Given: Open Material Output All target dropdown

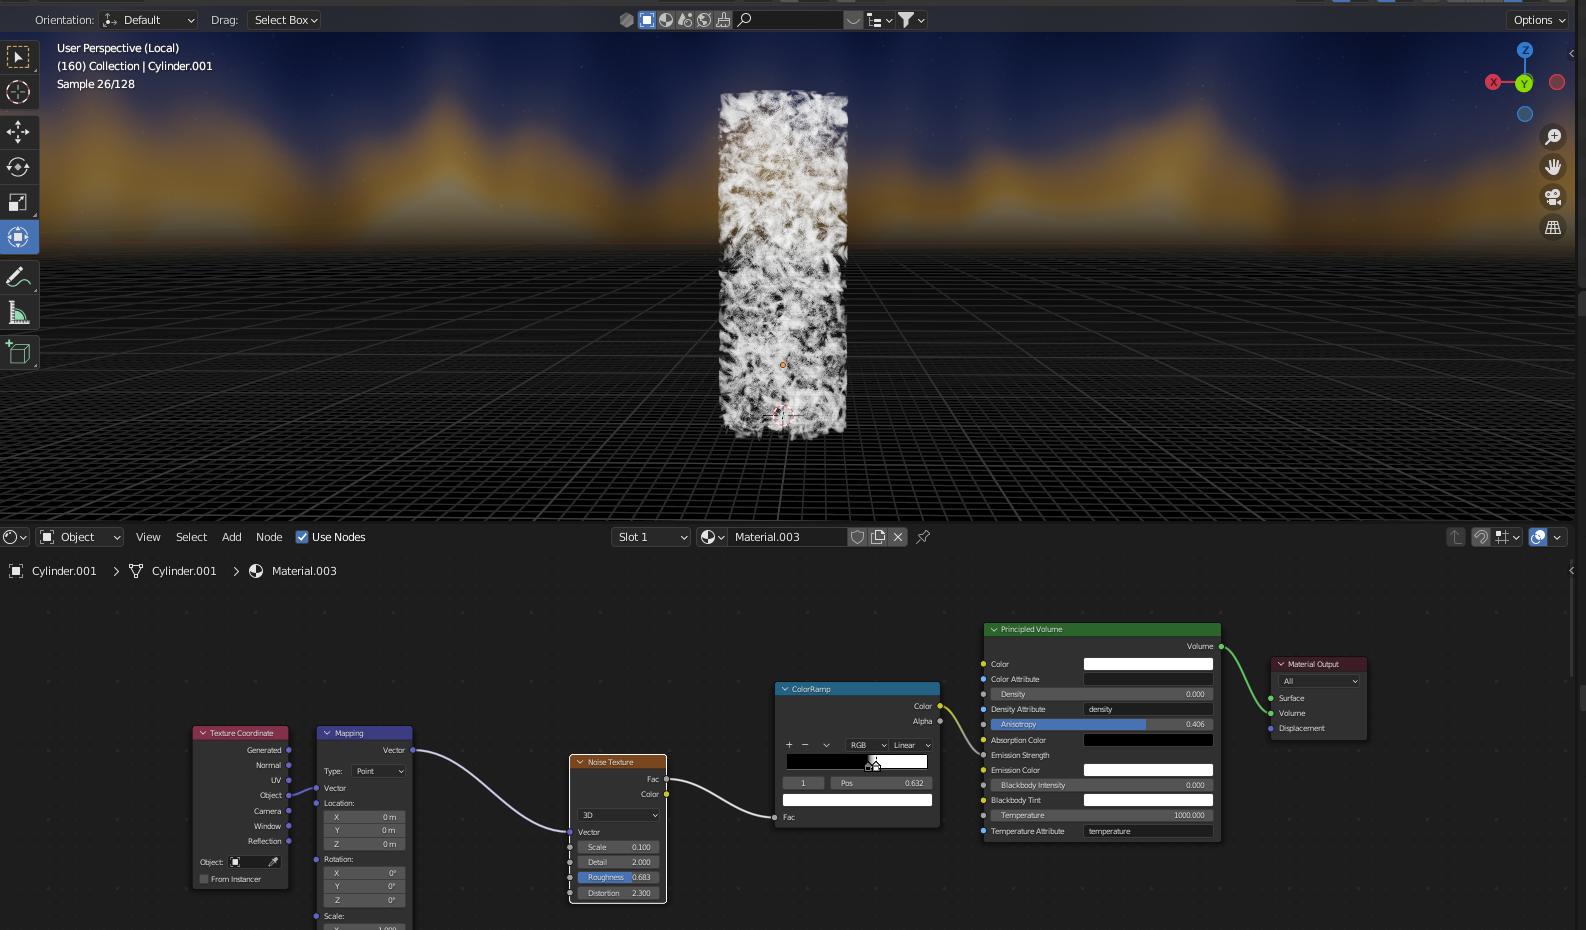Looking at the screenshot, I should pyautogui.click(x=1318, y=681).
